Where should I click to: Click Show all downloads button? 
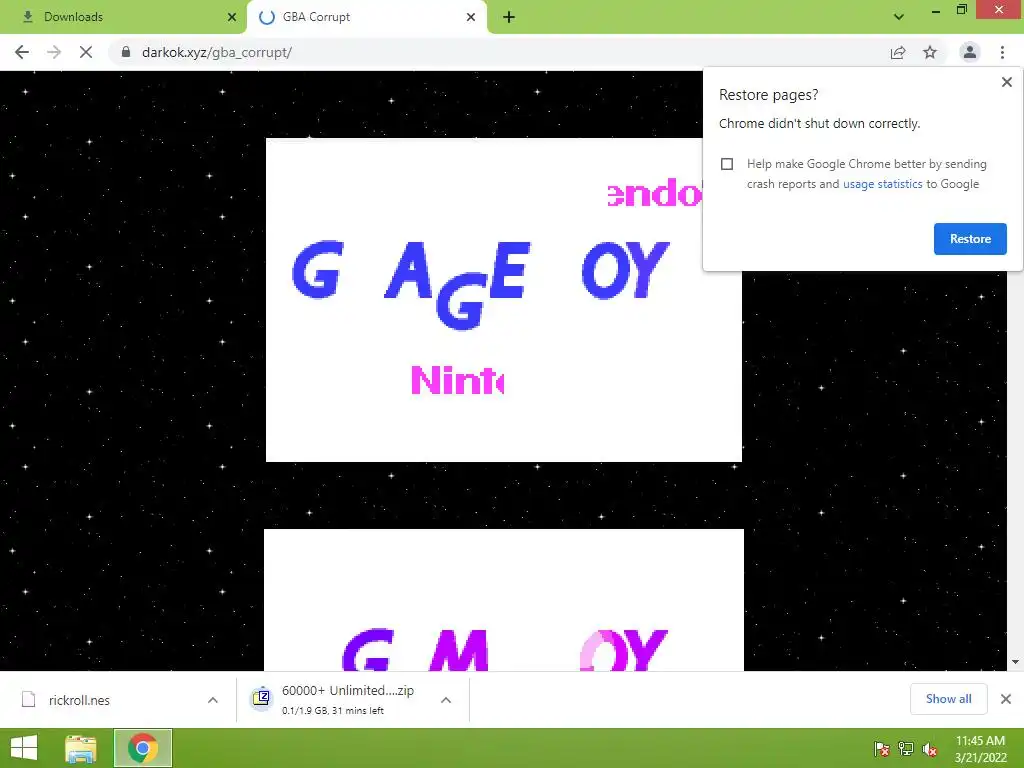948,699
